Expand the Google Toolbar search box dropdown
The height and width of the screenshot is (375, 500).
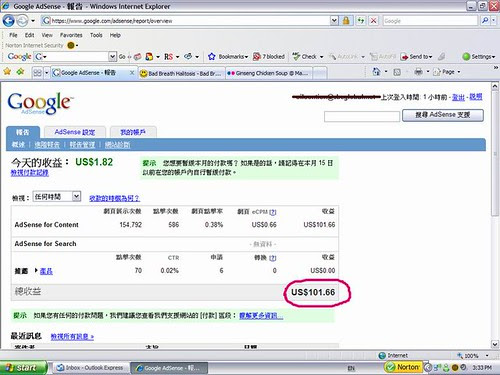(113, 57)
